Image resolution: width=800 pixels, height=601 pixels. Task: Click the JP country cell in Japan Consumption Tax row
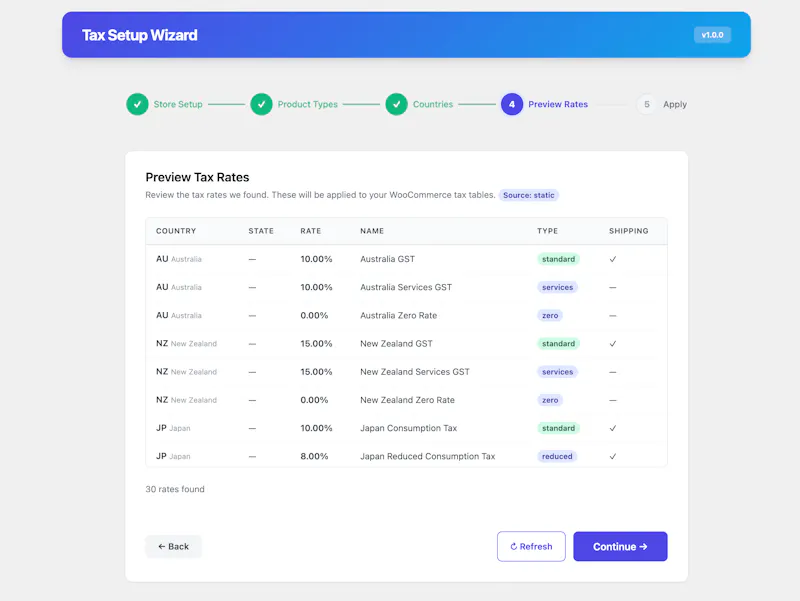coord(173,428)
